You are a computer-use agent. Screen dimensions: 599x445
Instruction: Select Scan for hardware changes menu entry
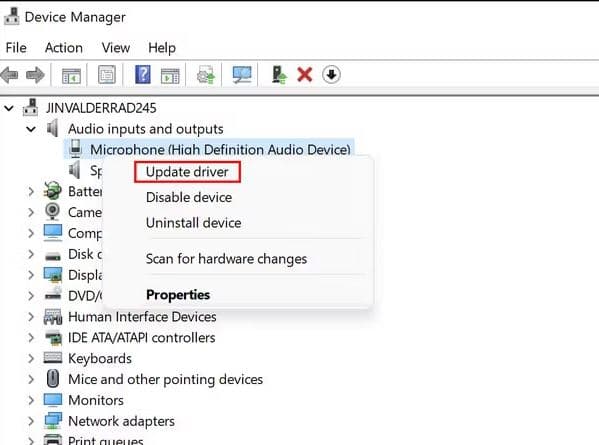[226, 259]
